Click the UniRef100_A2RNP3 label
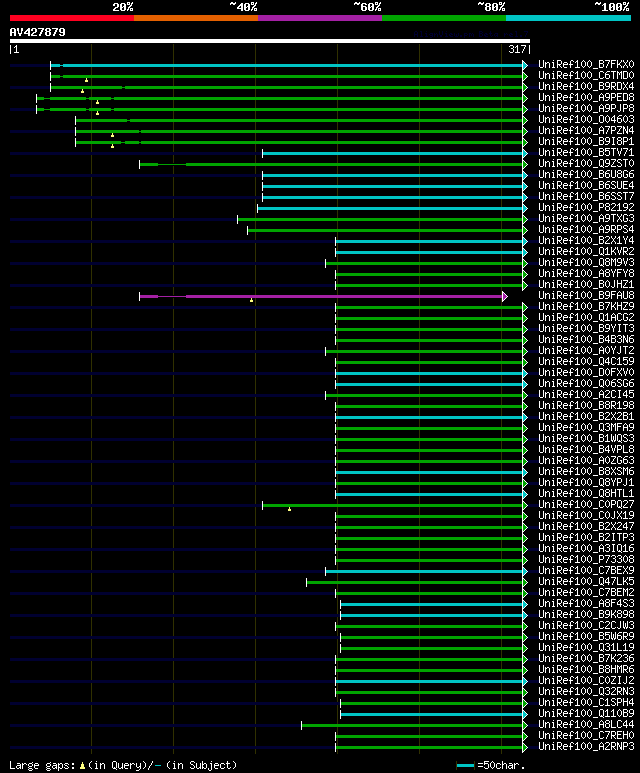 point(586,746)
